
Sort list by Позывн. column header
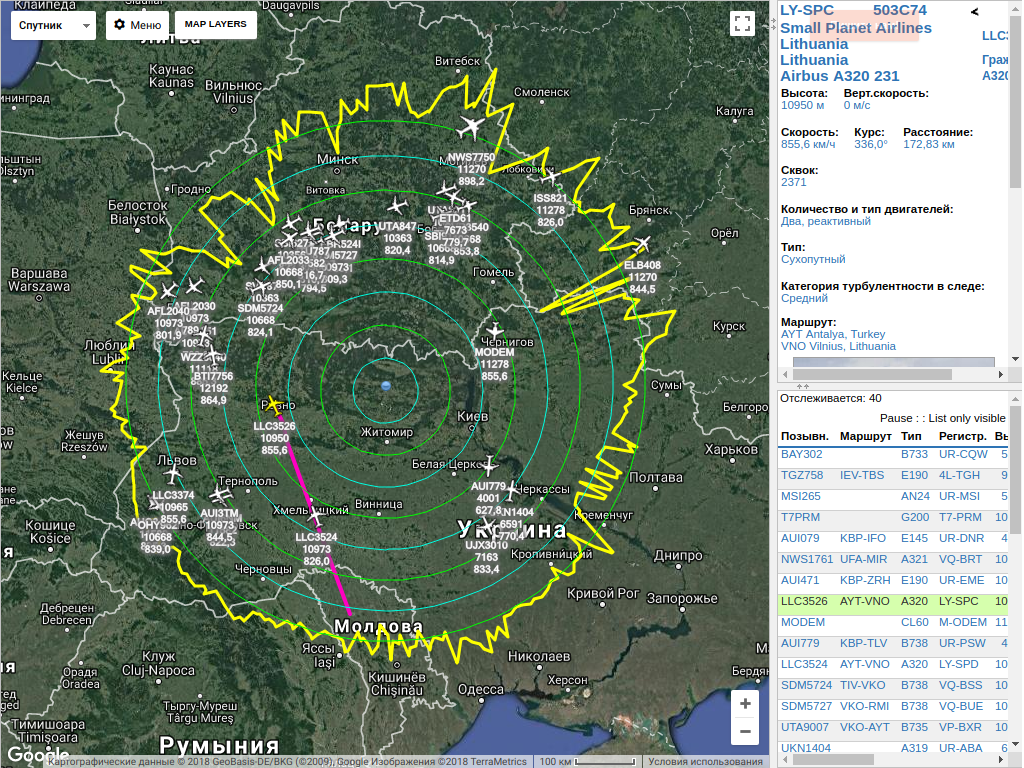tap(804, 437)
